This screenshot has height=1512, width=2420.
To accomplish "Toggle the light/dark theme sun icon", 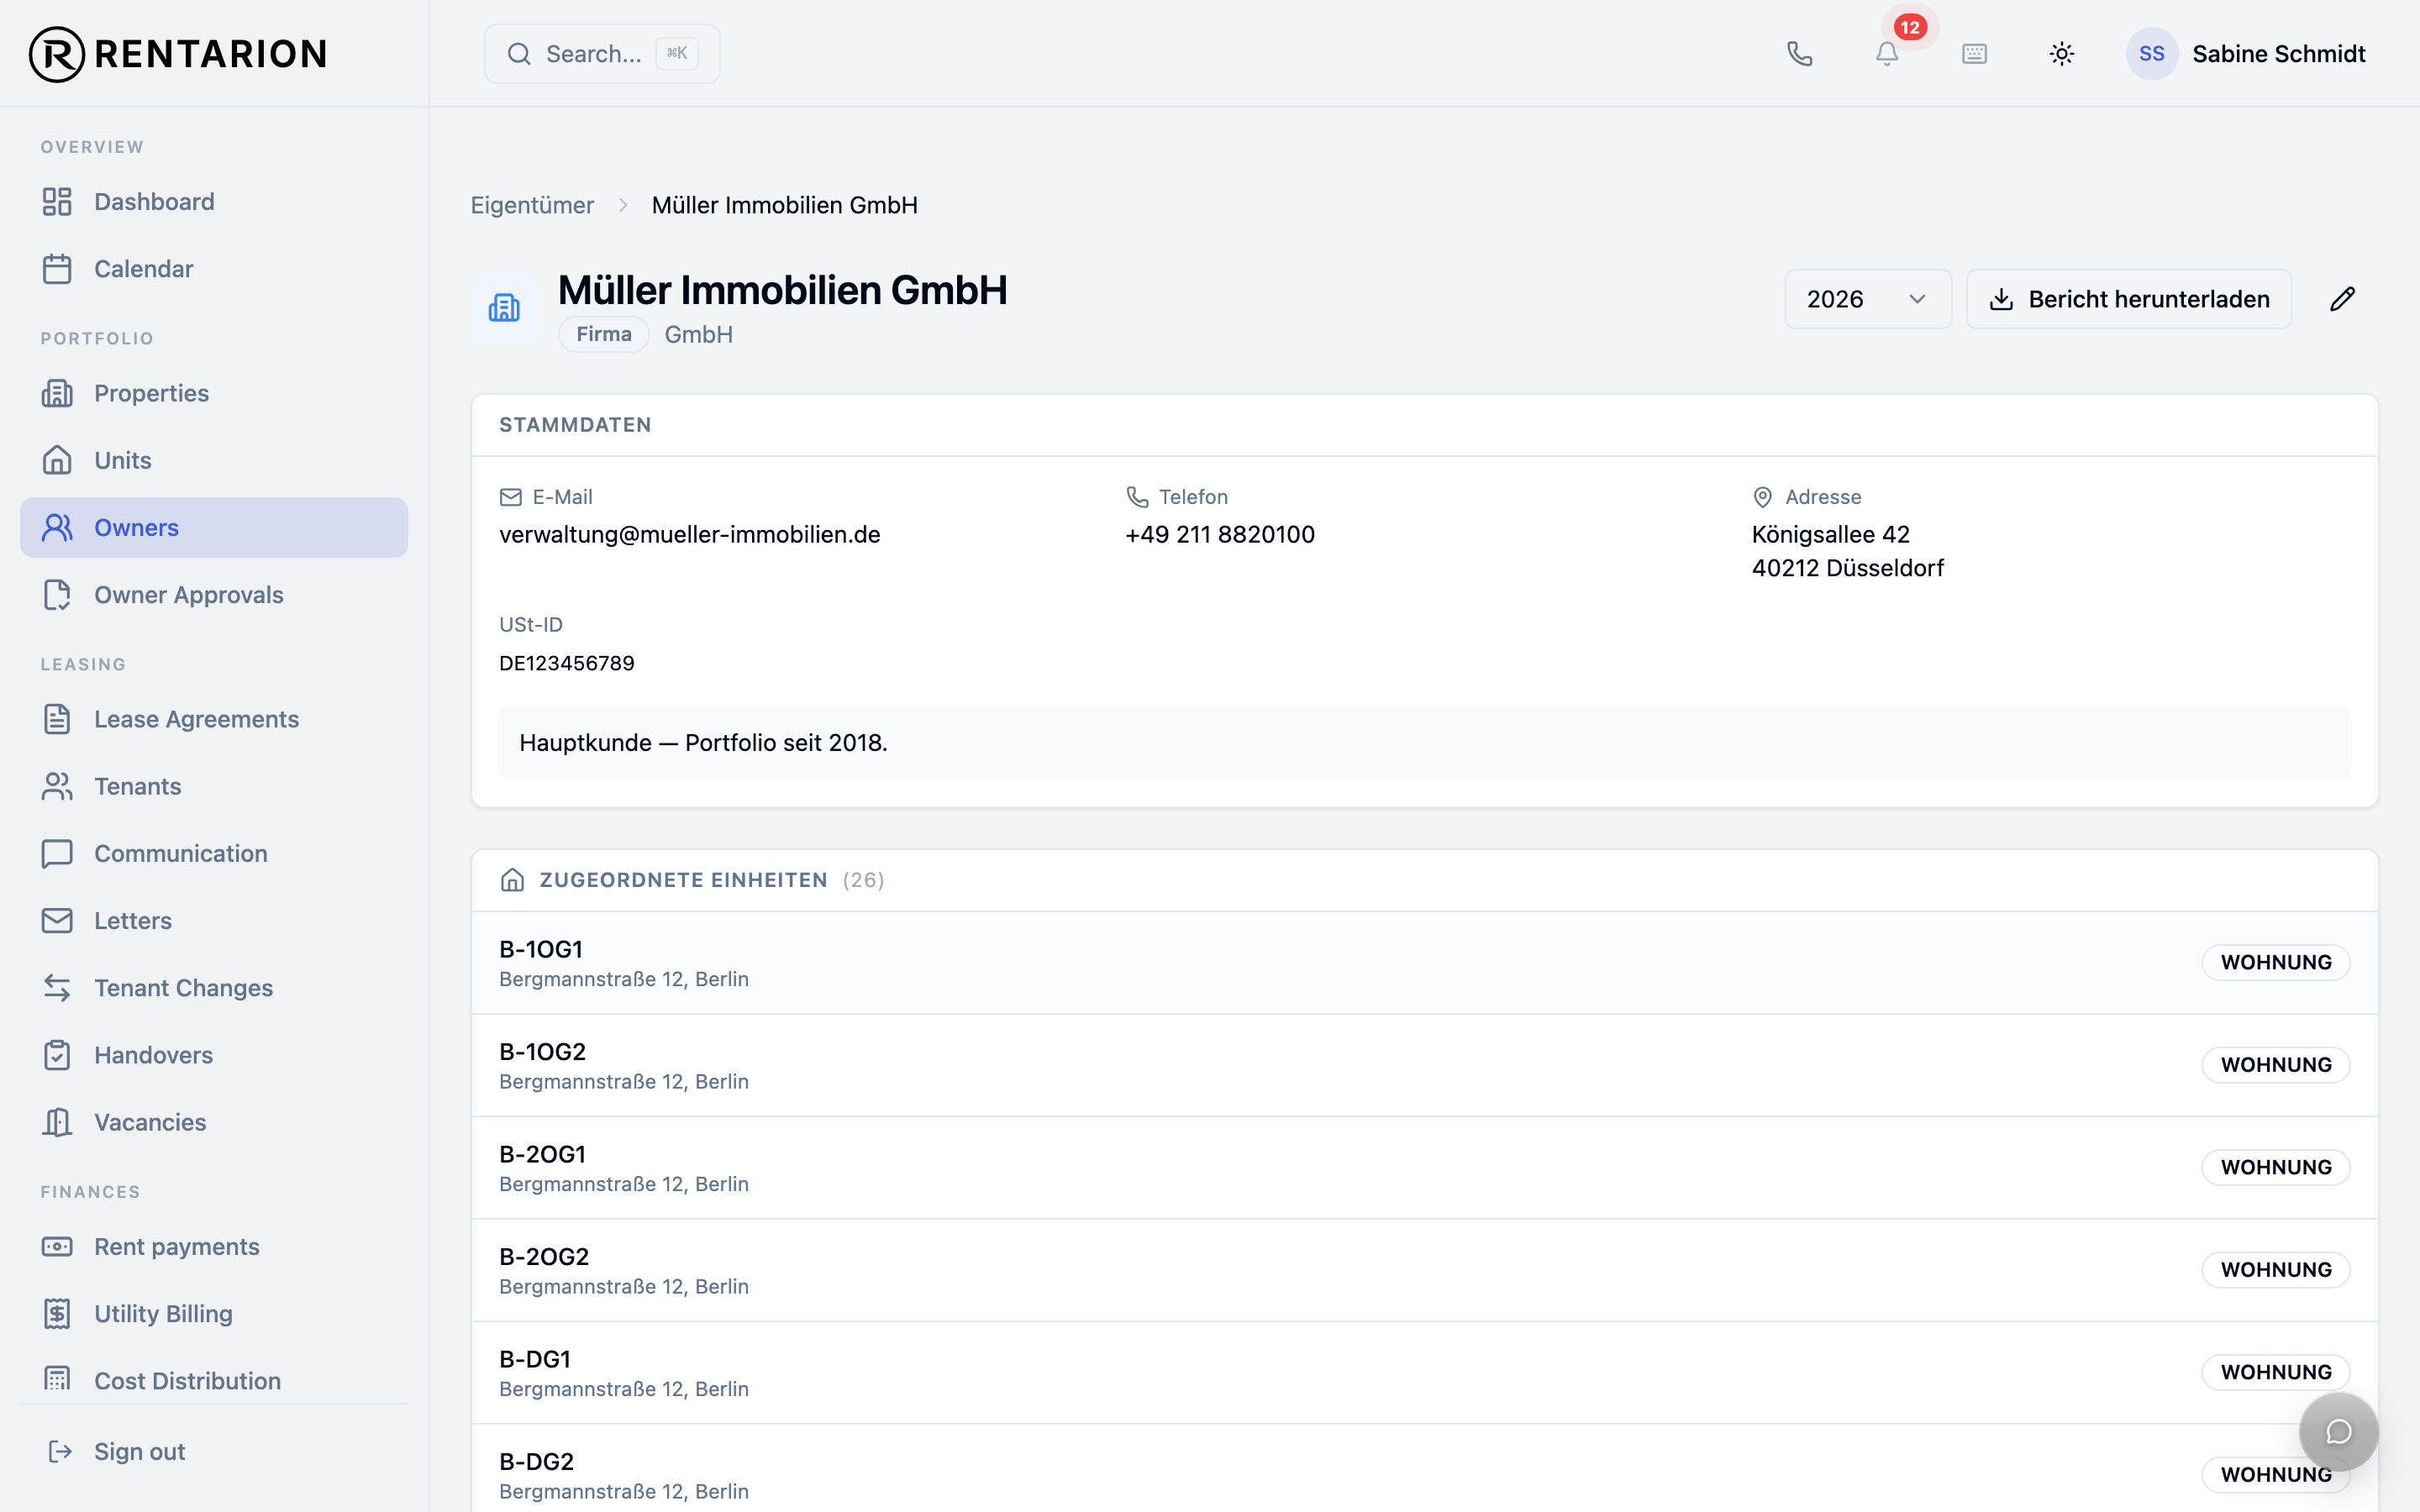I will point(2061,54).
